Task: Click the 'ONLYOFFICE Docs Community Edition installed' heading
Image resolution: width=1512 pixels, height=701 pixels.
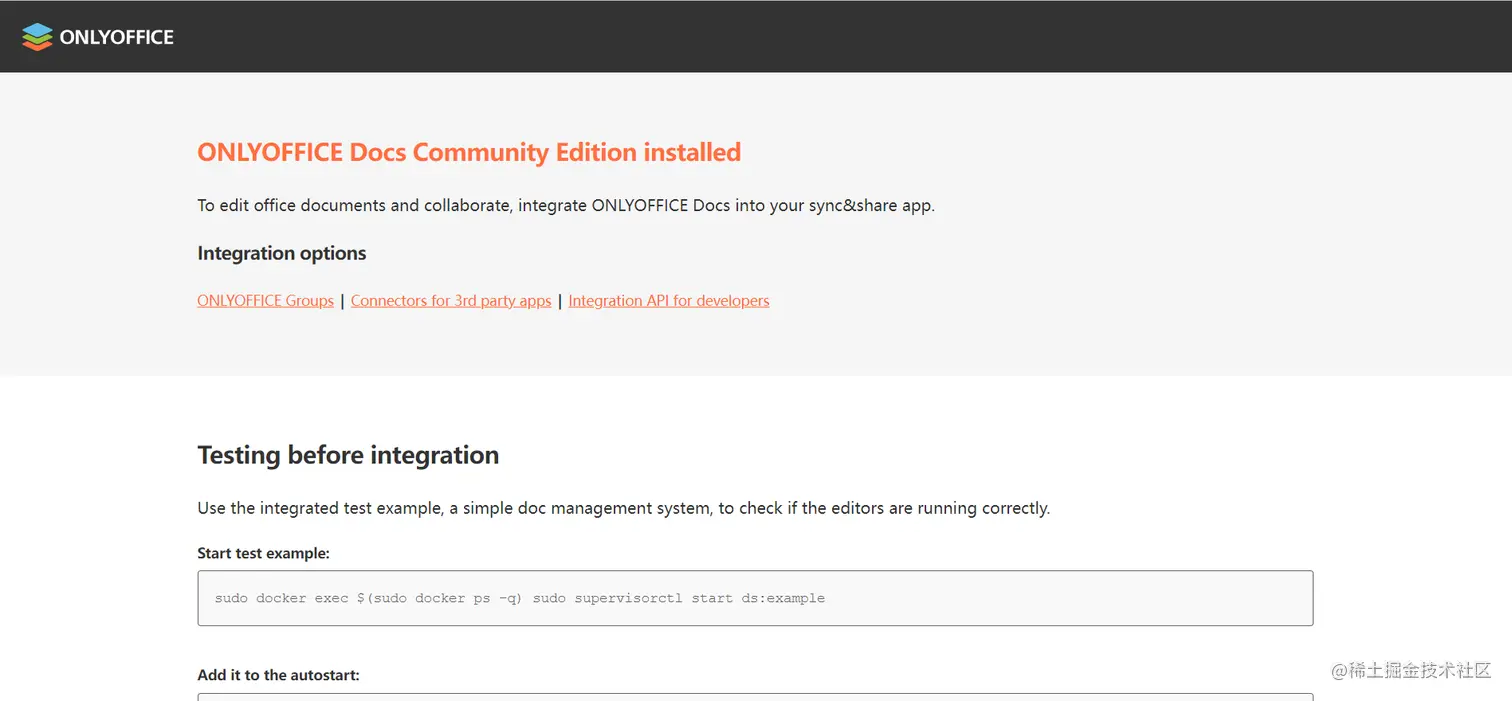Action: click(x=469, y=152)
